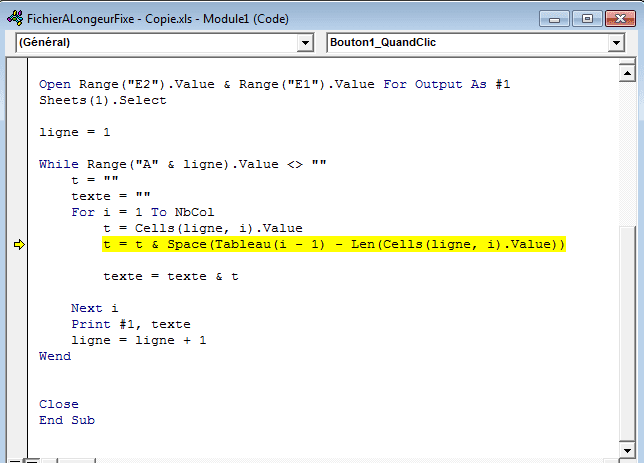Viewport: 644px width, 463px height.
Task: Click the Next i statement
Action: [94, 309]
